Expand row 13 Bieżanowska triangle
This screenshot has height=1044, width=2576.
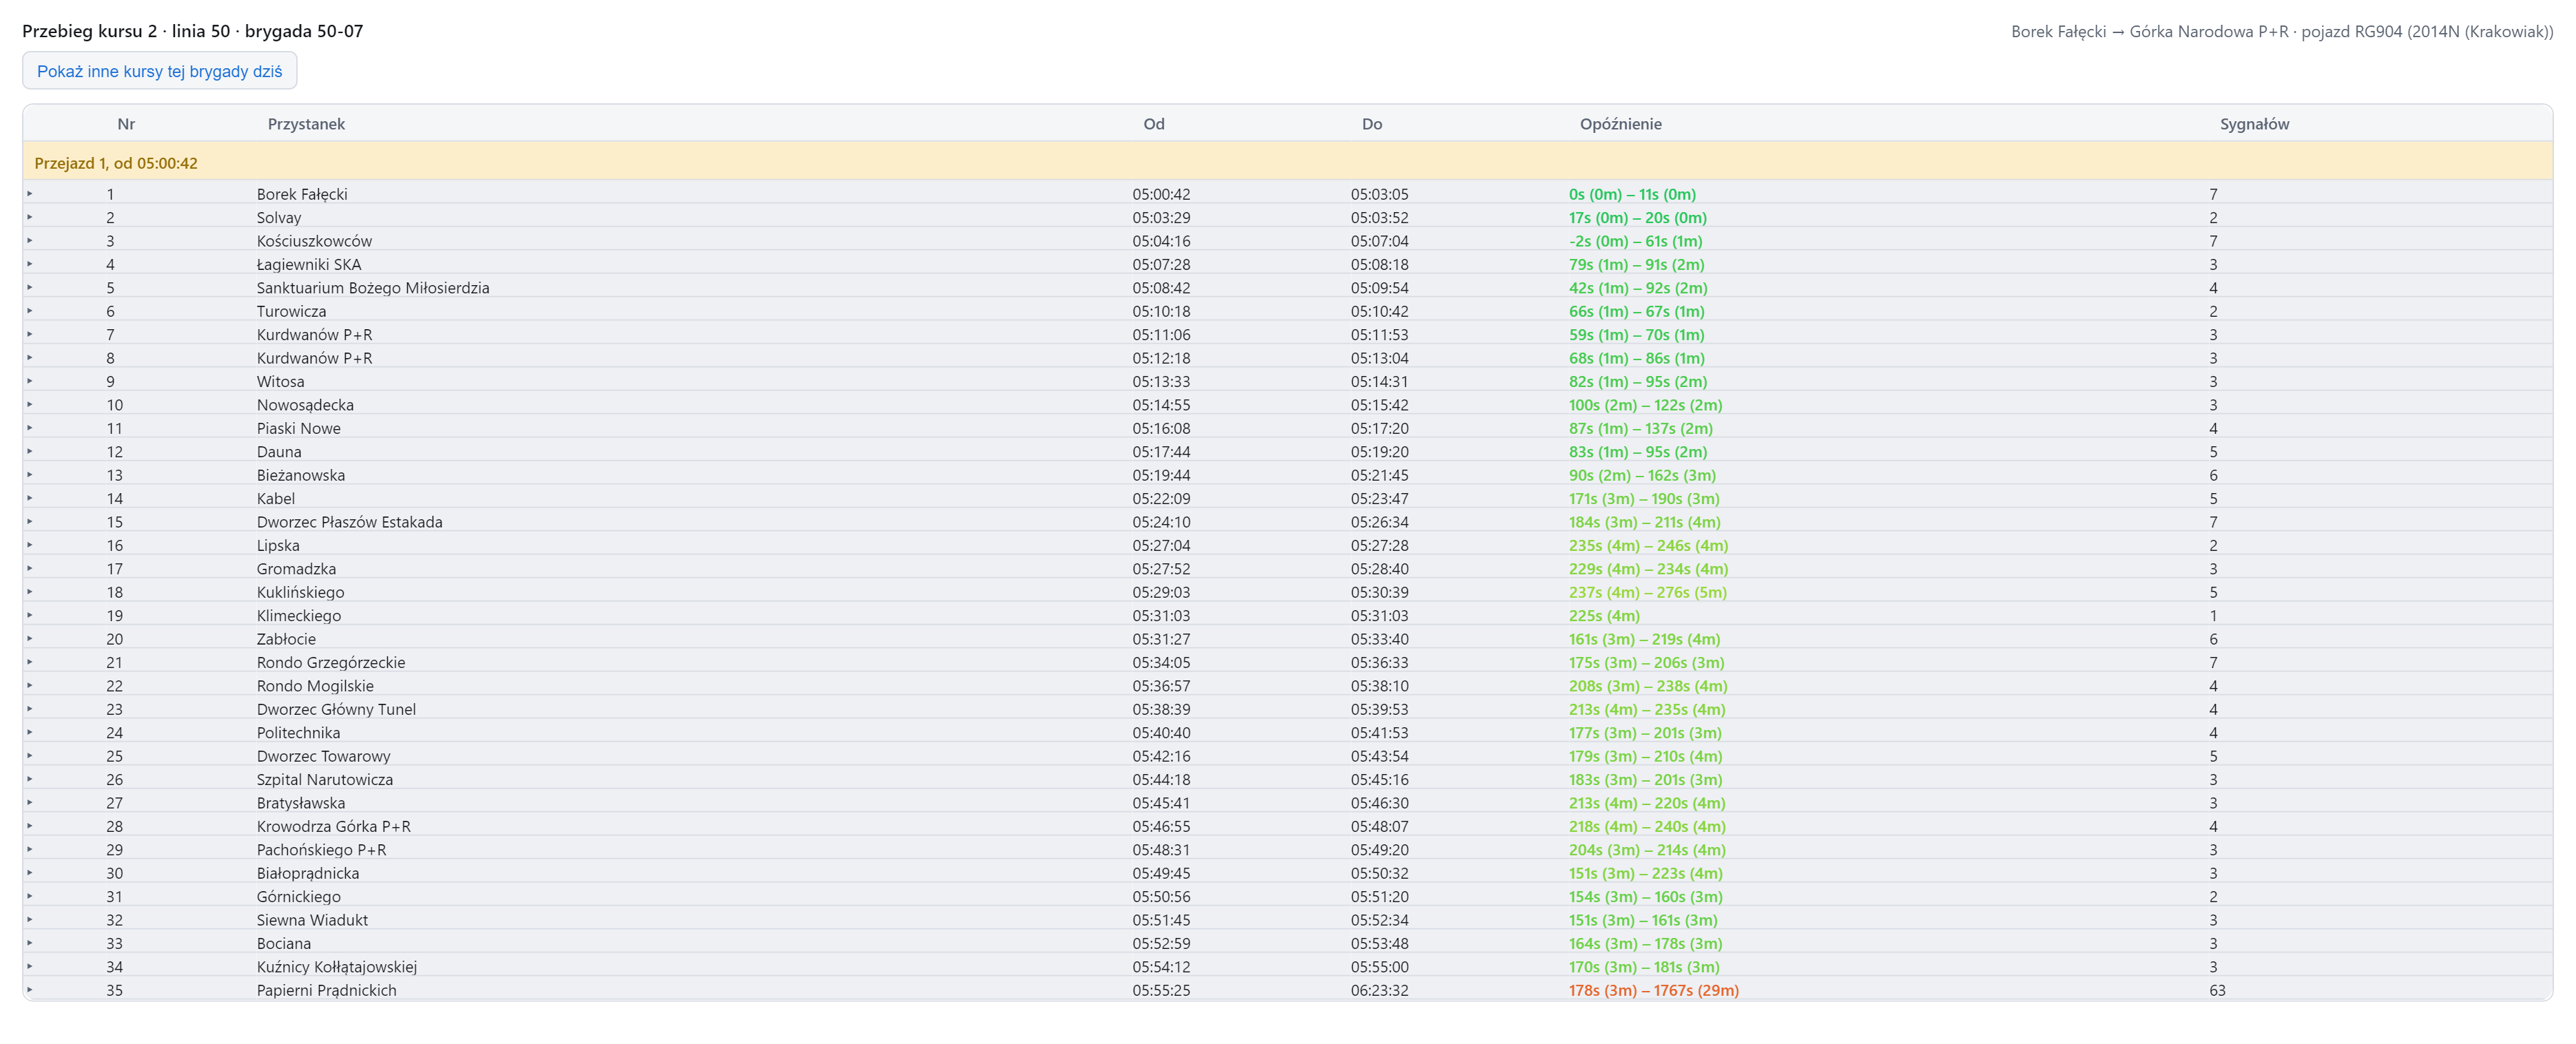coord(30,475)
